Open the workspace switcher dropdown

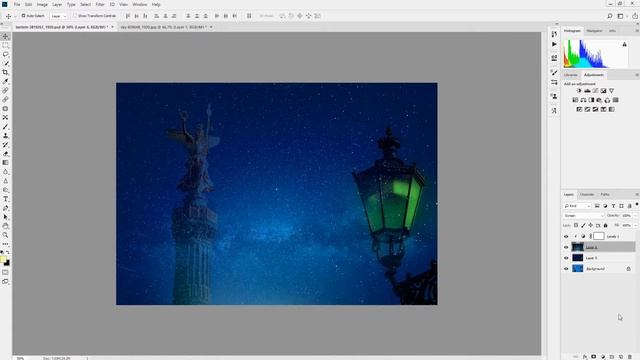point(622,16)
